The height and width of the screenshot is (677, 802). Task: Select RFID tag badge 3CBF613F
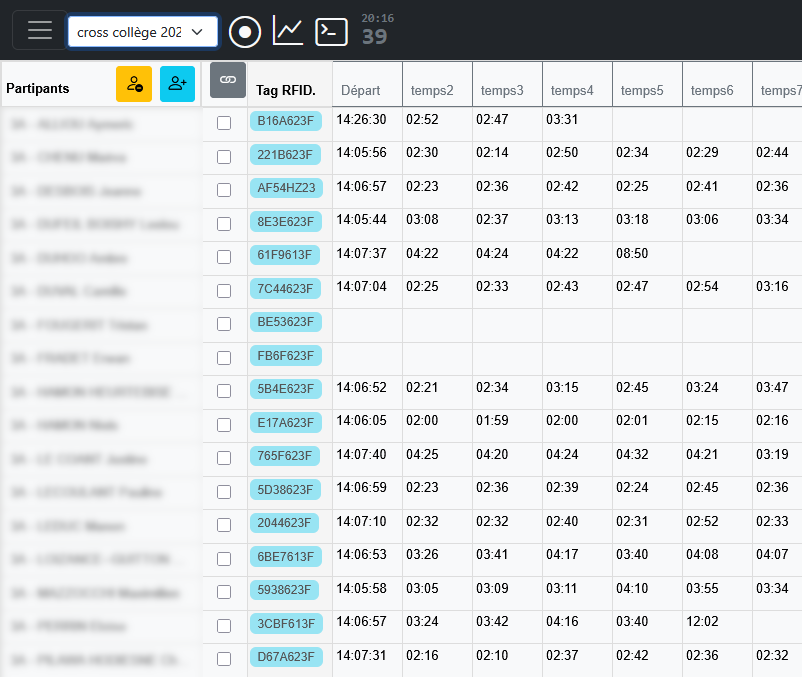click(286, 623)
